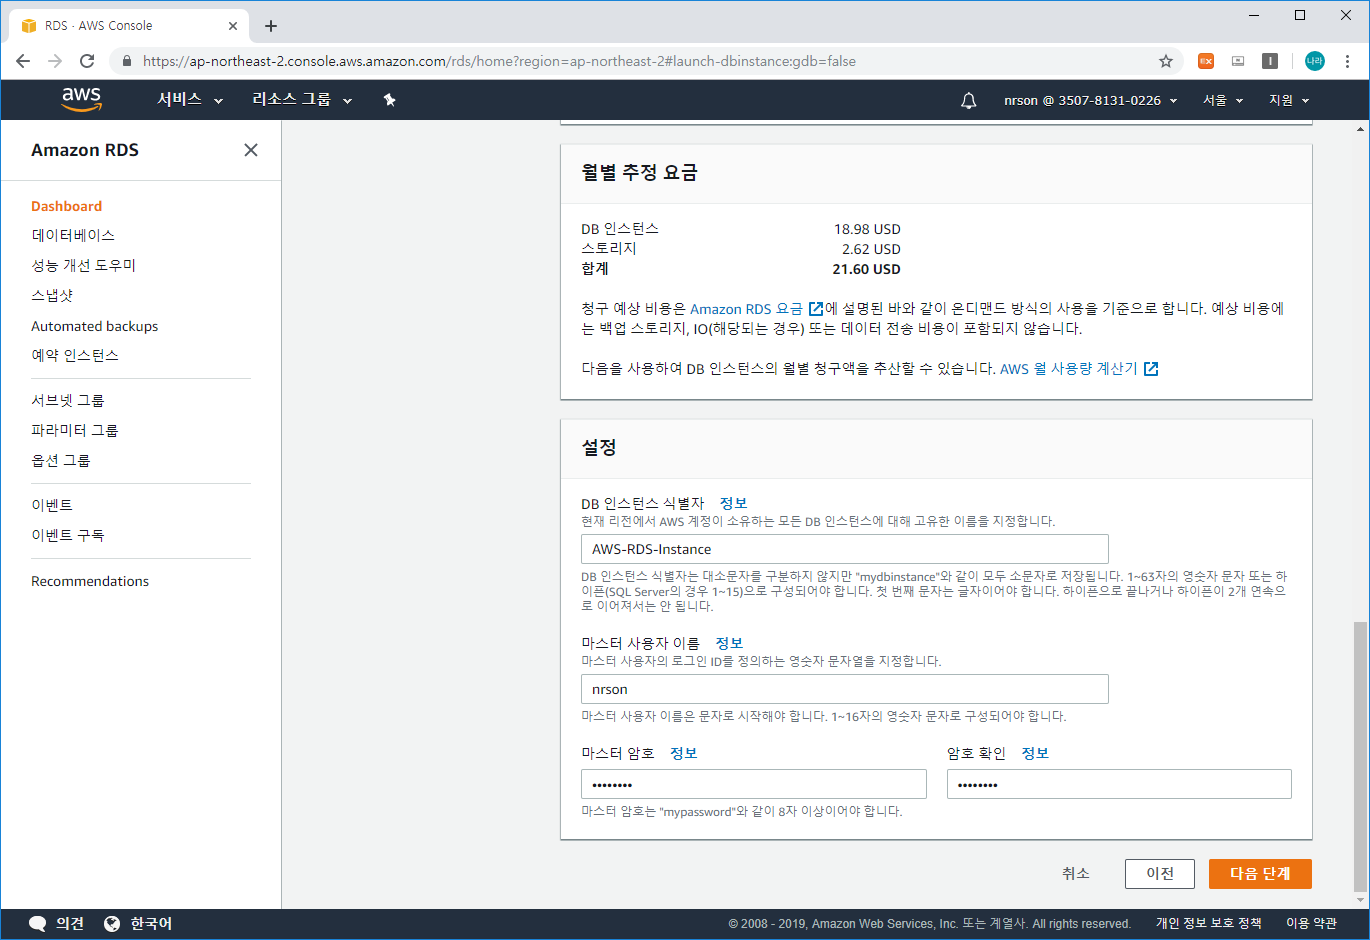1370x940 pixels.
Task: Click the browser forward arrow
Action: click(x=55, y=61)
